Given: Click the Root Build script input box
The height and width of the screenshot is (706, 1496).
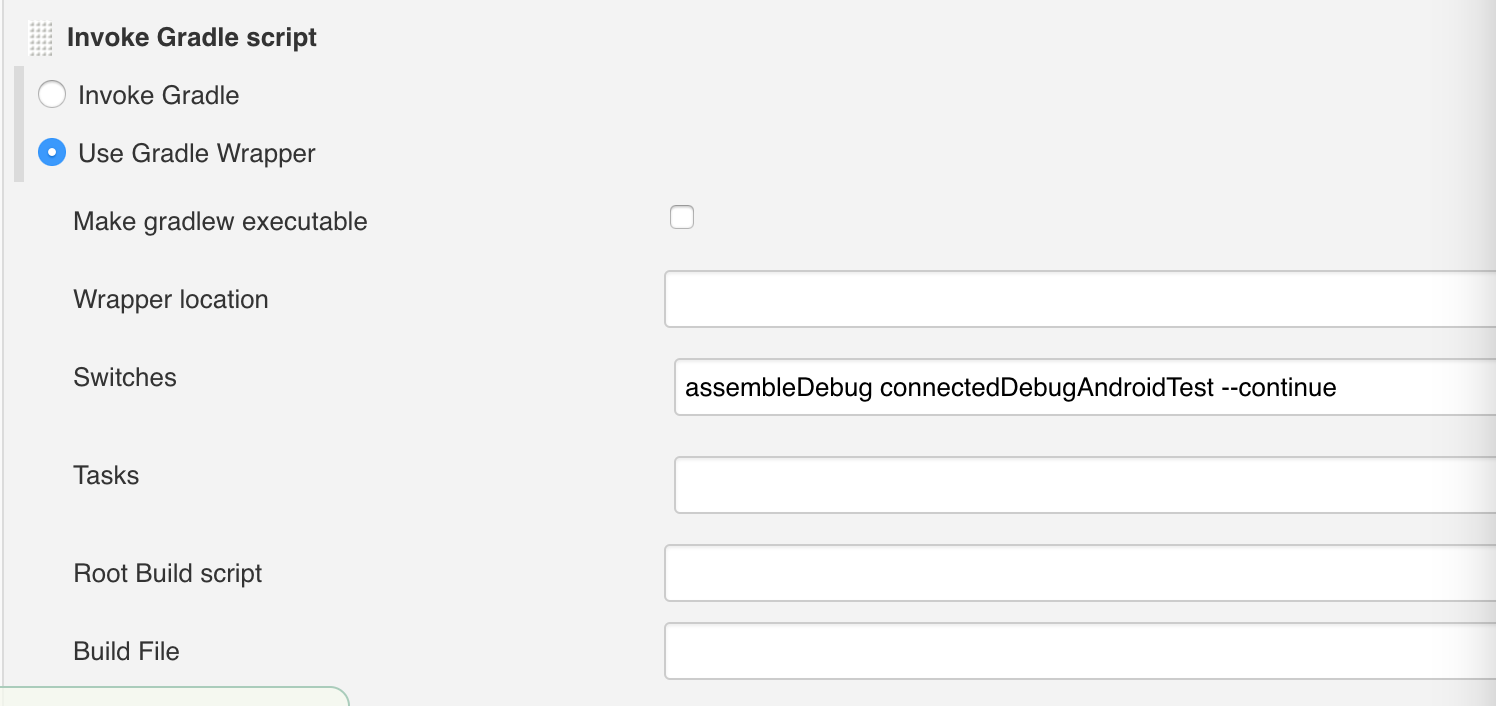Looking at the screenshot, I should point(1080,573).
